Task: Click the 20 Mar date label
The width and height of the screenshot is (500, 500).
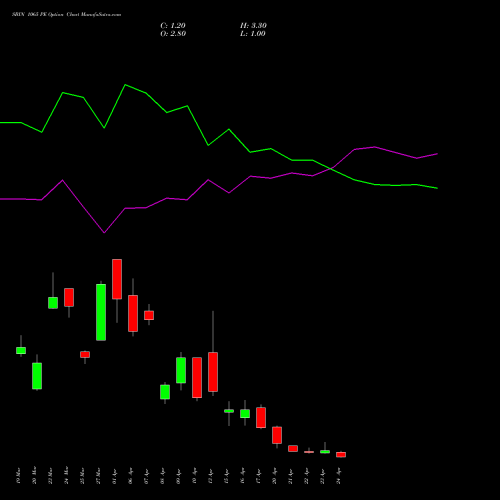Action: pos(34,476)
